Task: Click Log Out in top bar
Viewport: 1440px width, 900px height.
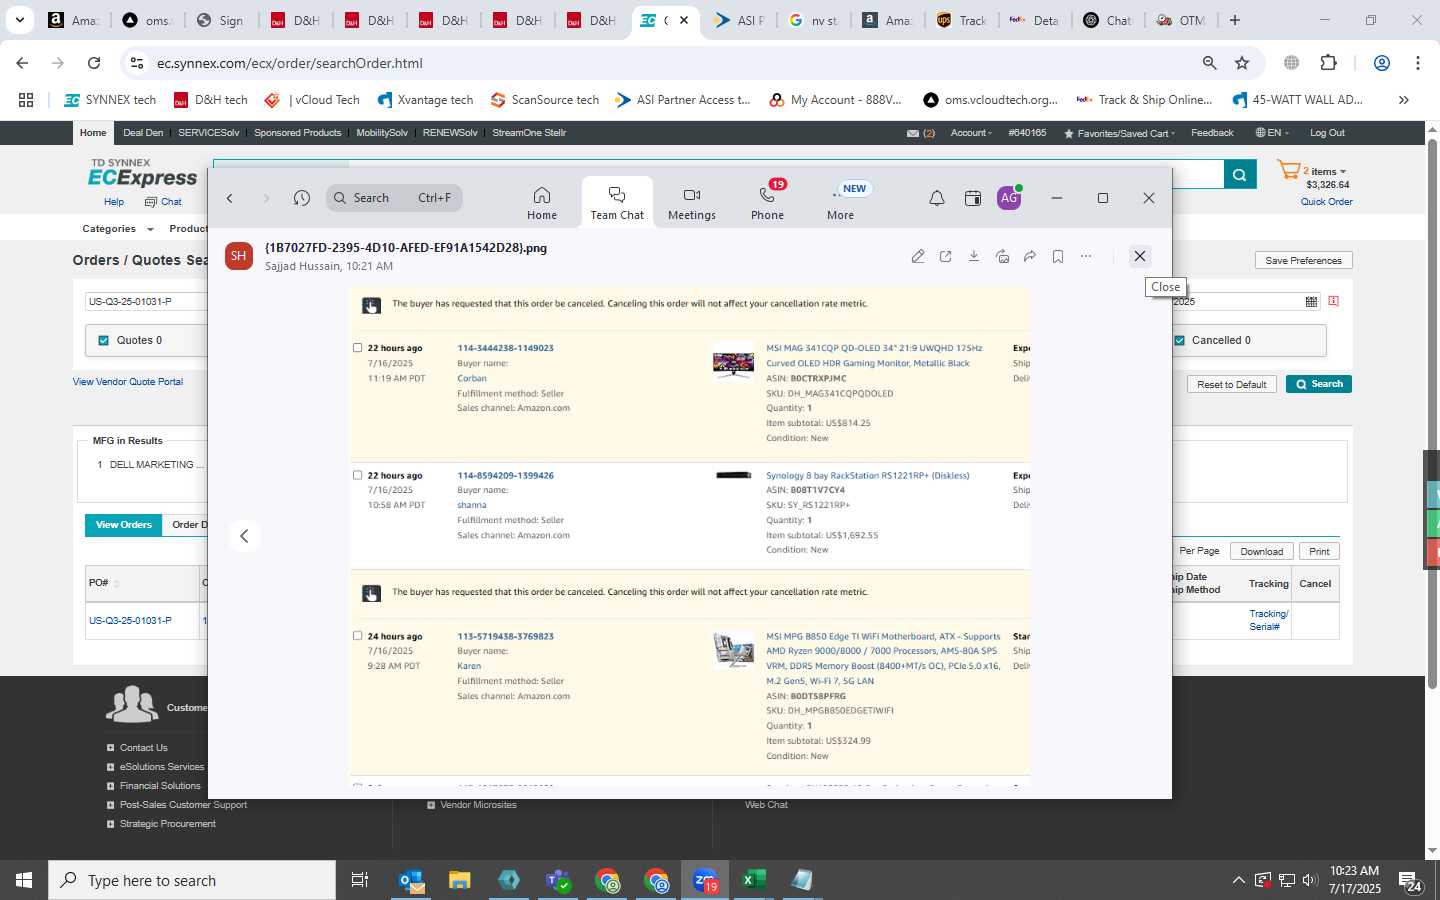Action: pyautogui.click(x=1327, y=133)
